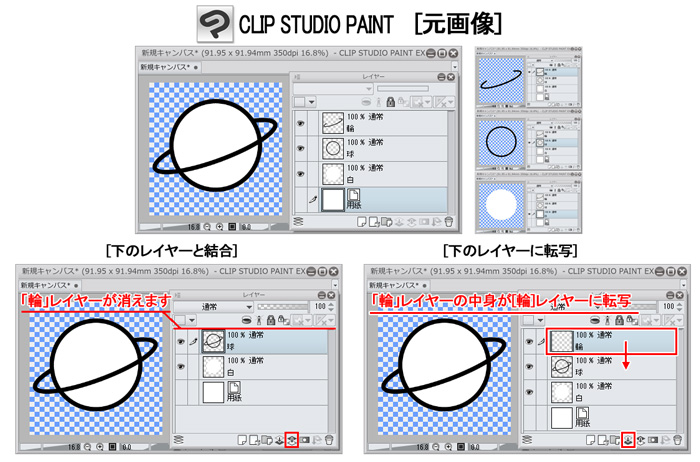Click レイヤー panel title in 元画像 window
The height and width of the screenshot is (462, 700).
point(374,77)
